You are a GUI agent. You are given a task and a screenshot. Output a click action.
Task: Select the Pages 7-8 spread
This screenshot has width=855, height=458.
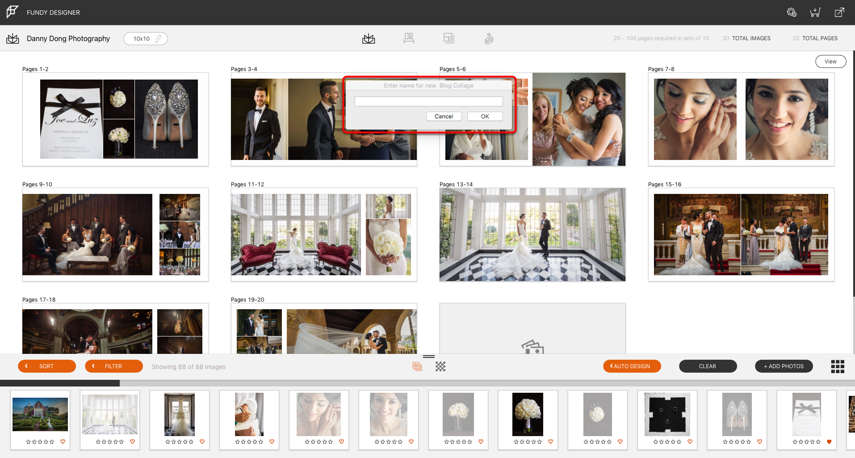741,119
